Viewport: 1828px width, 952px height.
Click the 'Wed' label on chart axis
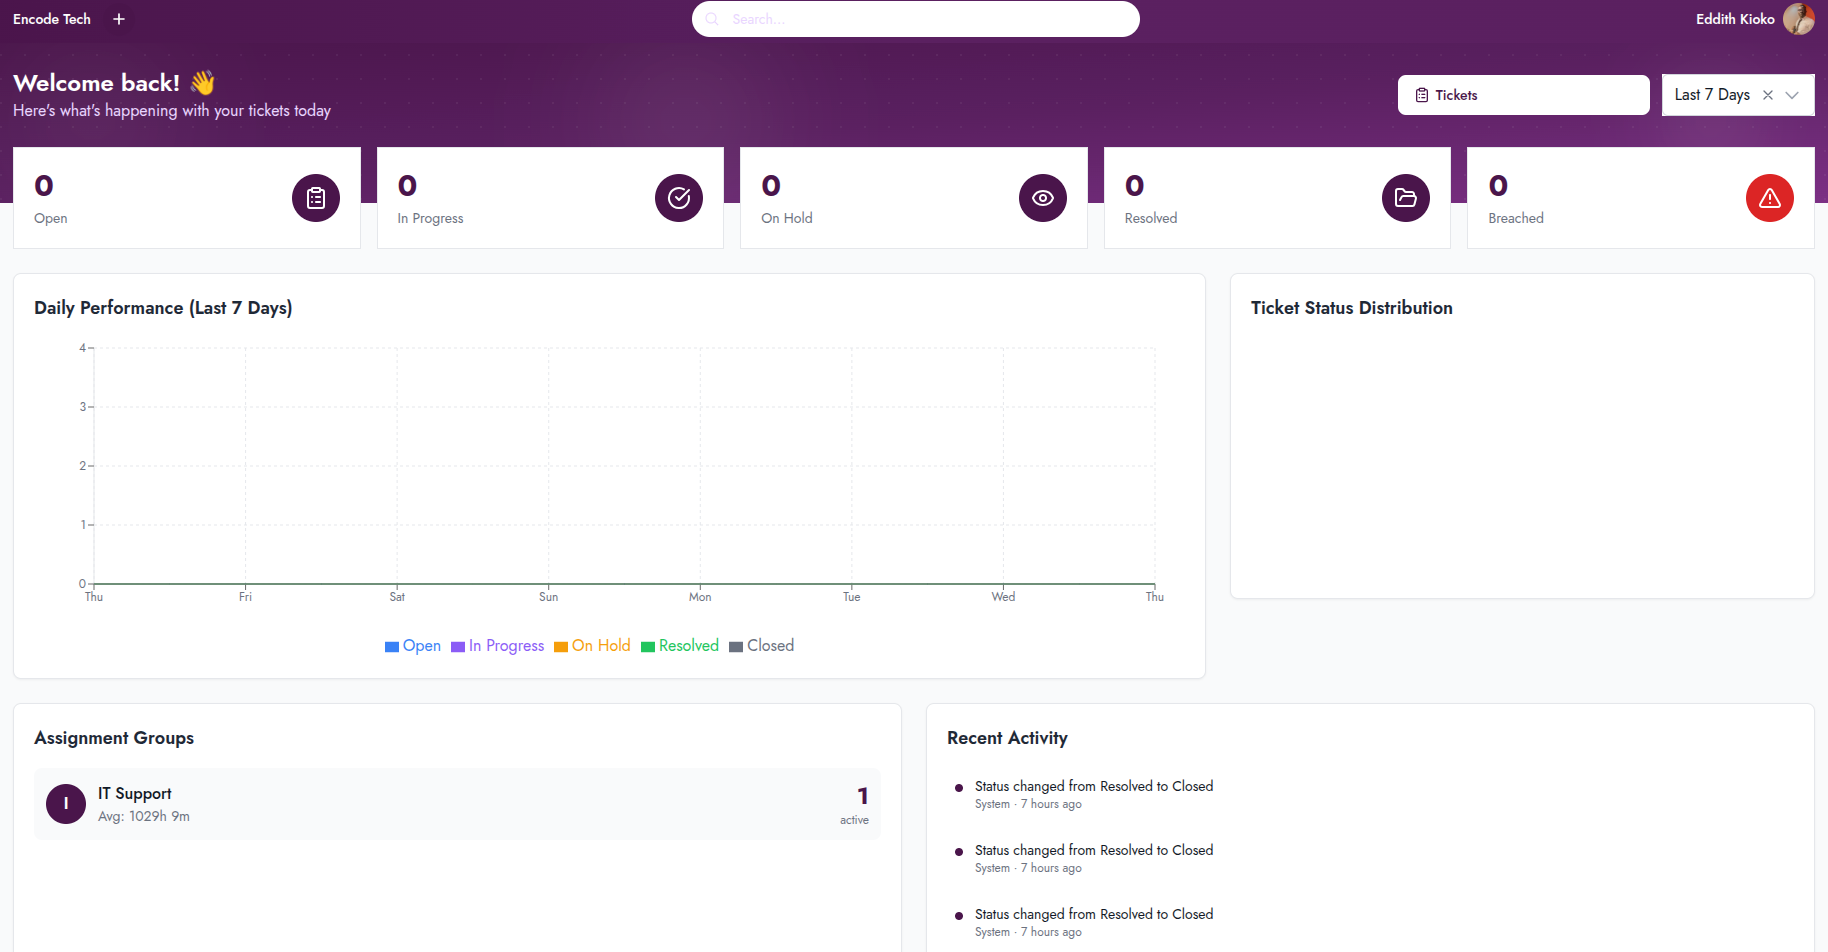[x=1003, y=597]
